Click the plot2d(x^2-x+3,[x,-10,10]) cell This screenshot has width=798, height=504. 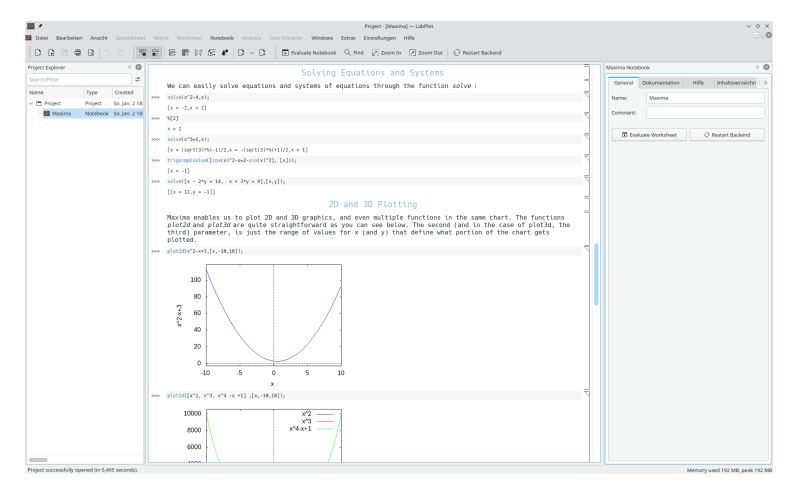coord(374,251)
